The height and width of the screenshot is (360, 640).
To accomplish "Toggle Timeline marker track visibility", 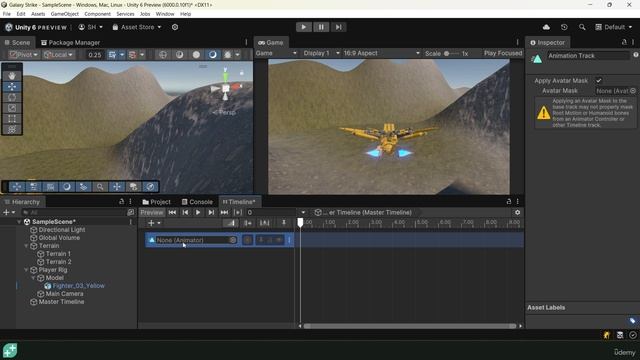I will click(x=284, y=223).
